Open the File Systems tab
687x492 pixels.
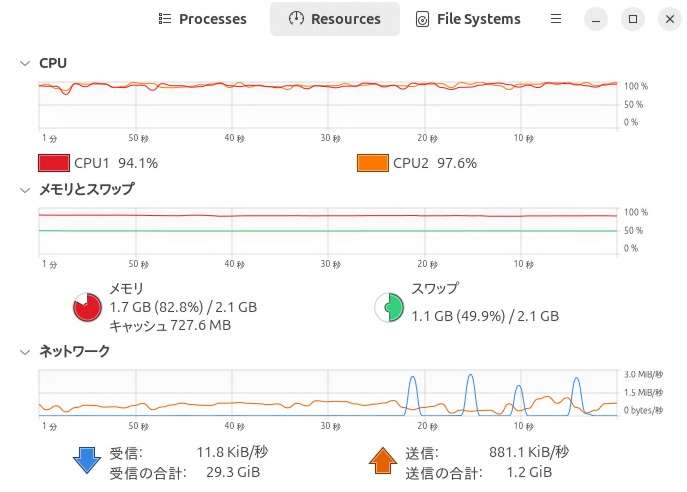468,19
